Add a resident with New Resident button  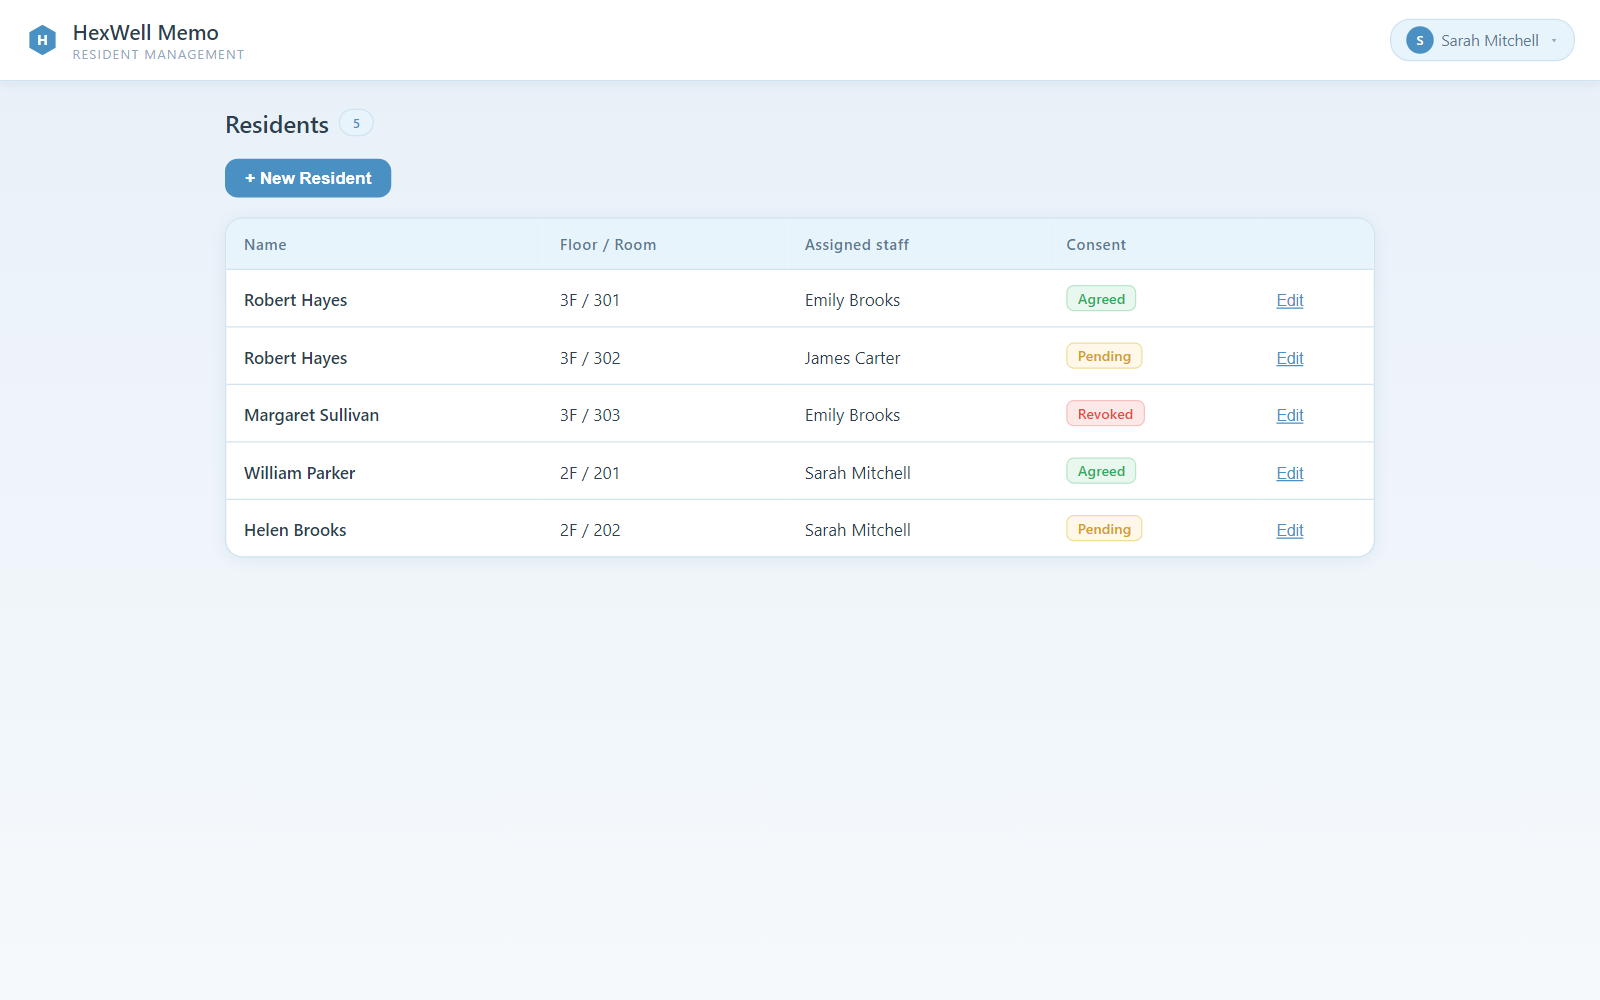tap(308, 178)
